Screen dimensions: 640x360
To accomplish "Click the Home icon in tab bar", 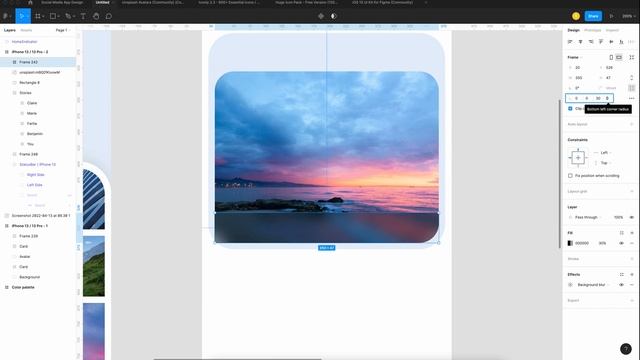I will 30,2.
